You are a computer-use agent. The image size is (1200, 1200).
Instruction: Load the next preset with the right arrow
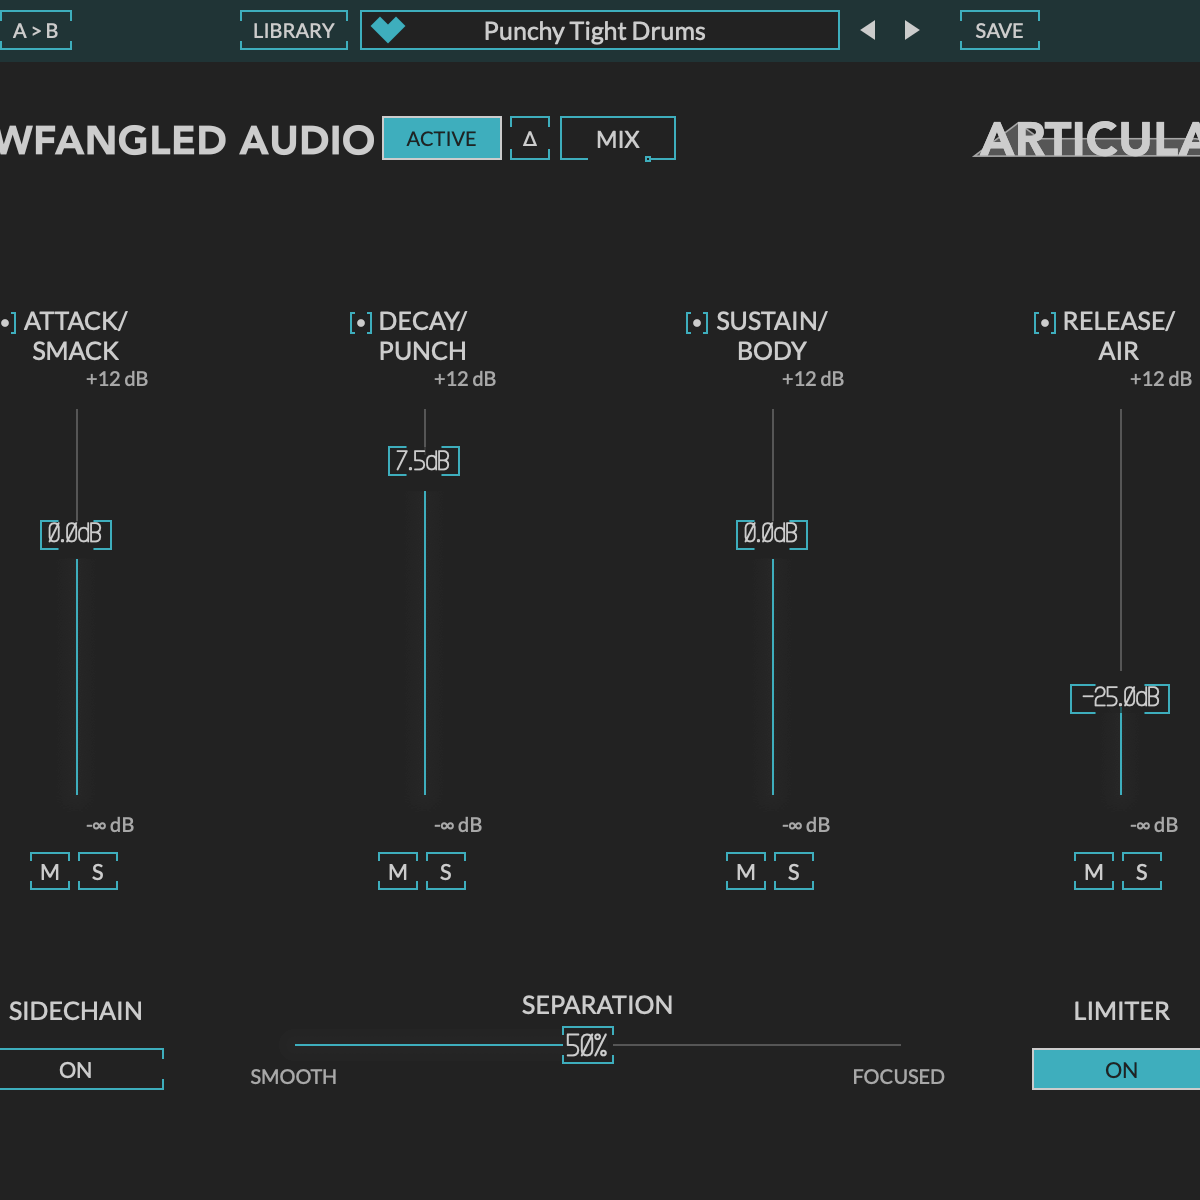pos(911,30)
